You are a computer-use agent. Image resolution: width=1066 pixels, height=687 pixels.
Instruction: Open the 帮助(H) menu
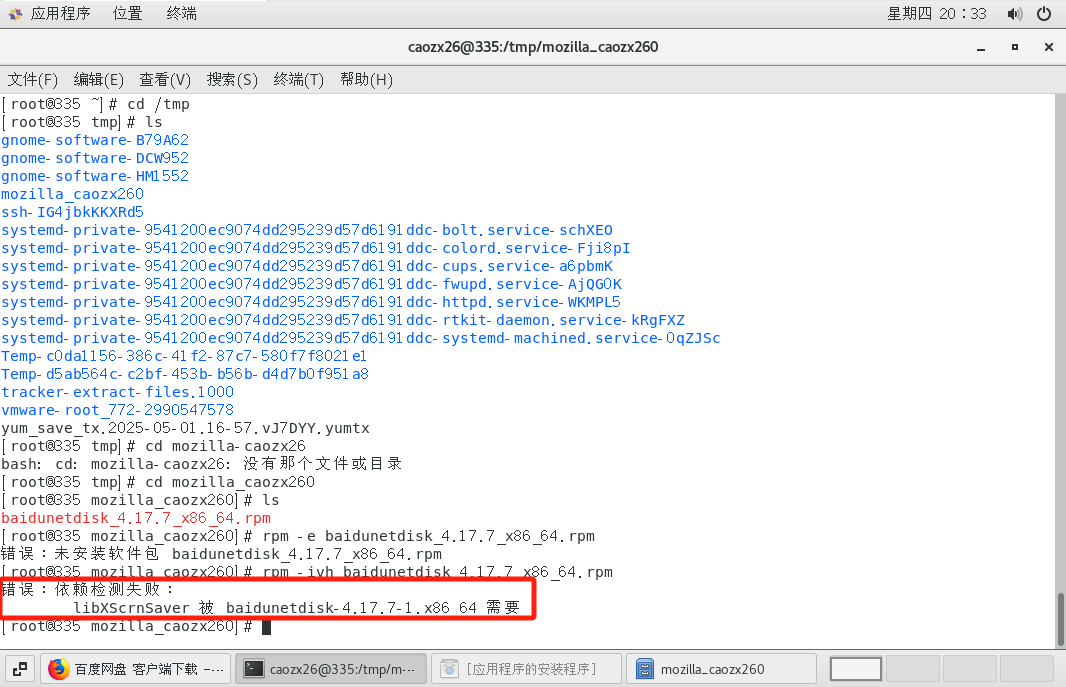click(366, 80)
